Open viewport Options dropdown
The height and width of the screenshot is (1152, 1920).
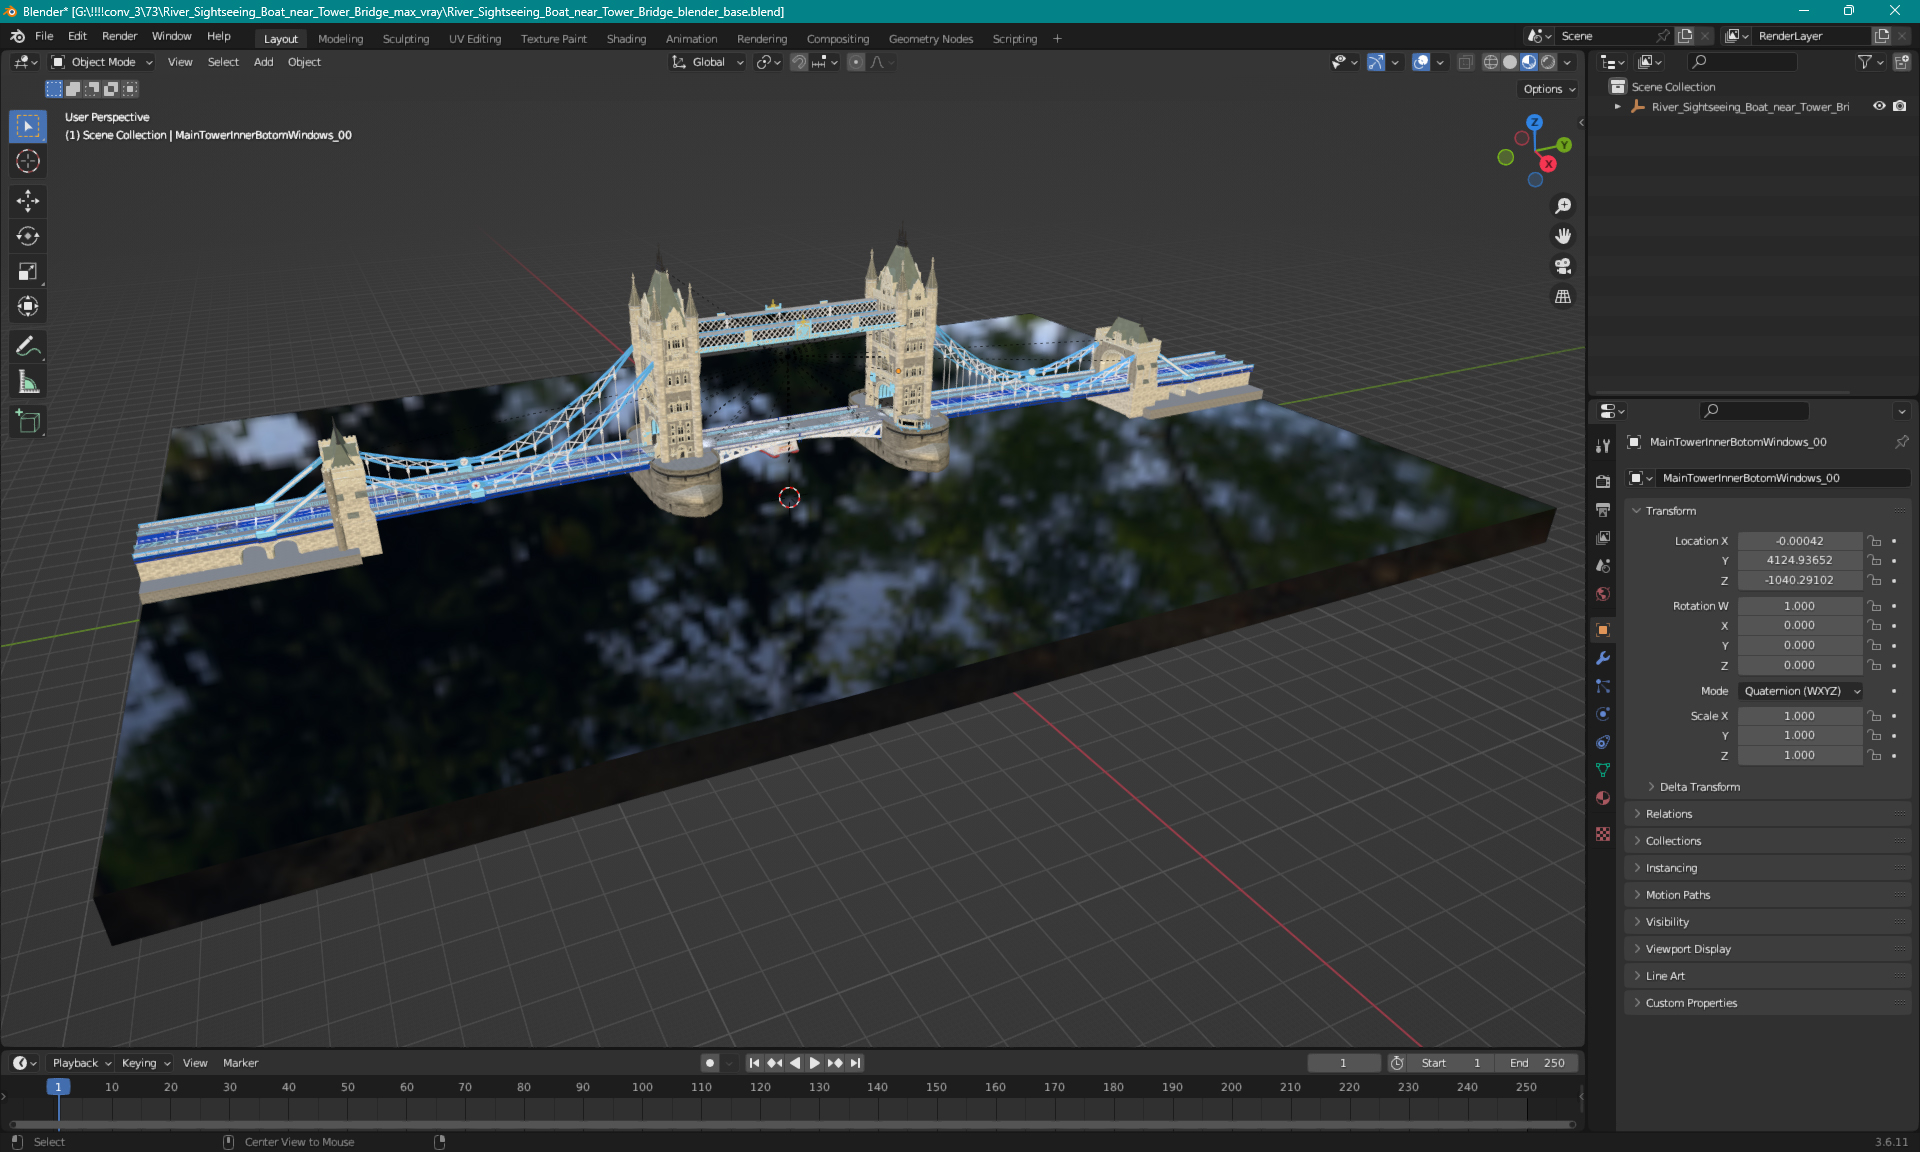[1549, 89]
